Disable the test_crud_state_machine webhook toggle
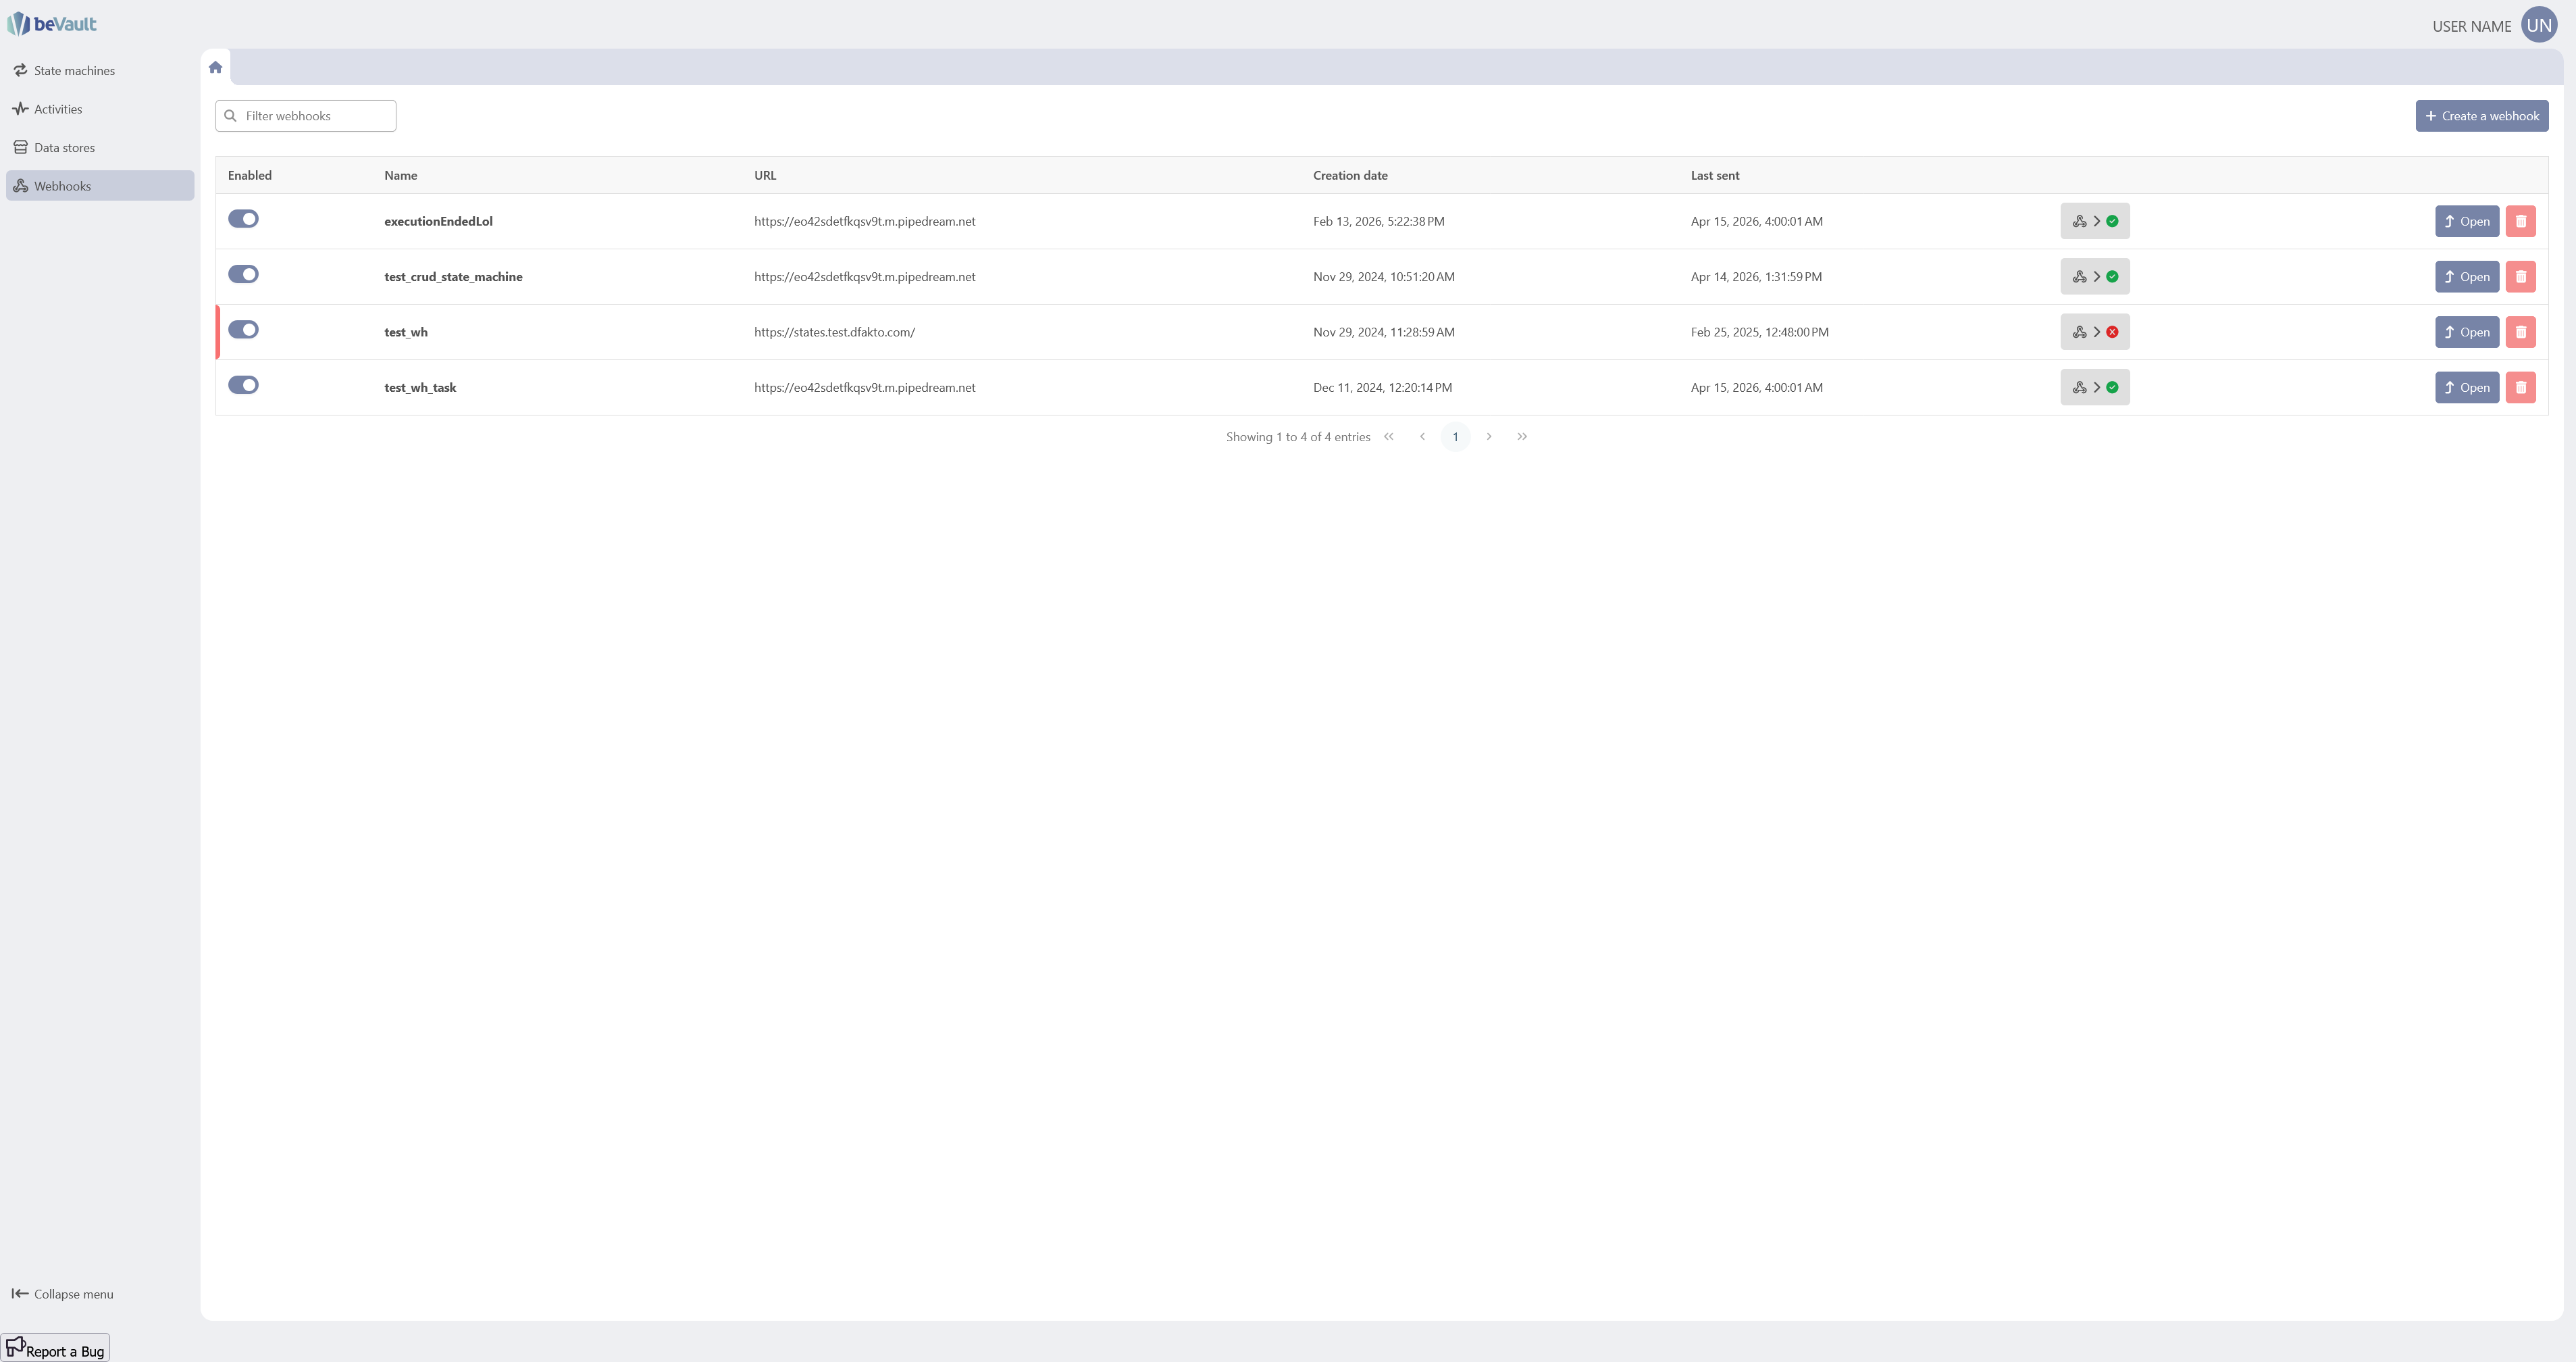Screen dimensions: 2576x1362 click(243, 274)
